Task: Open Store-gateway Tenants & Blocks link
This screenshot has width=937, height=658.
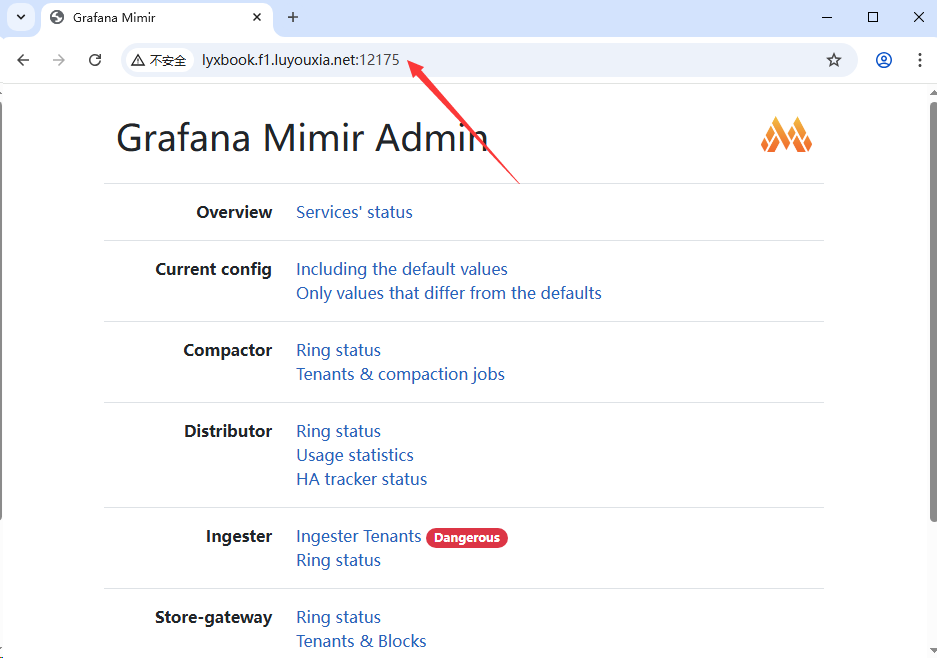Action: point(361,641)
